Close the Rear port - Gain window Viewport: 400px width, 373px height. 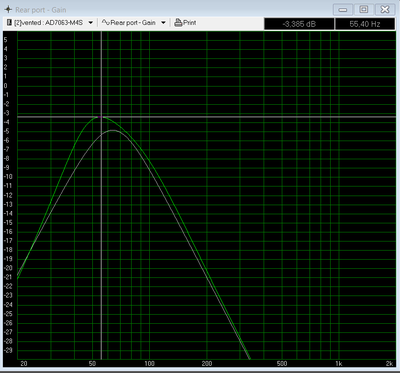(x=385, y=9)
